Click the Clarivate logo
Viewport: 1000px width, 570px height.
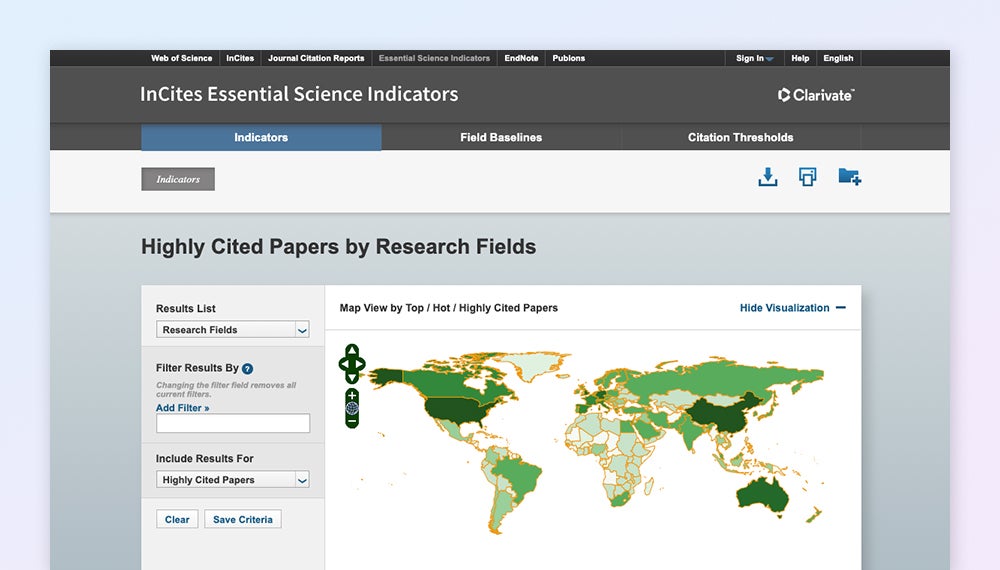[x=816, y=95]
